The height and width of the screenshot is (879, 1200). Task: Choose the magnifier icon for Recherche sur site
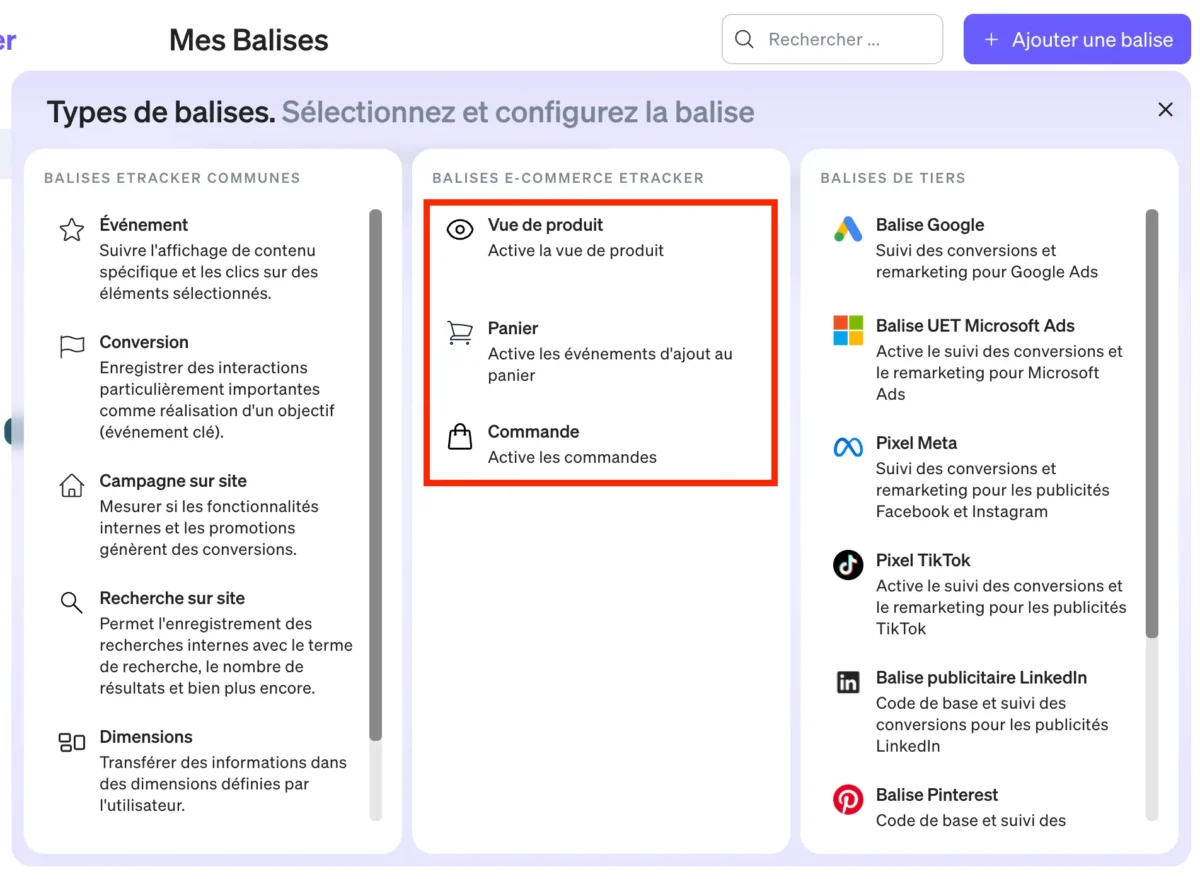pyautogui.click(x=72, y=603)
